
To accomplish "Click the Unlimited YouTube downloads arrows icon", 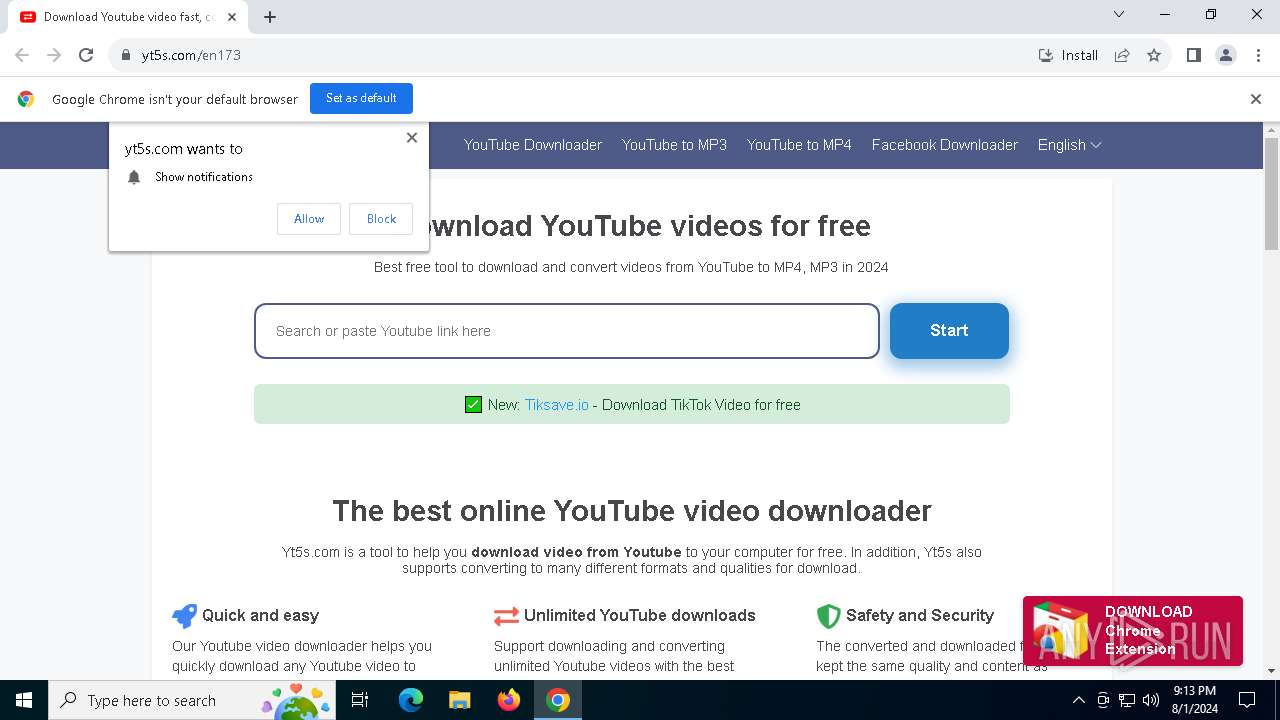I will click(x=506, y=616).
